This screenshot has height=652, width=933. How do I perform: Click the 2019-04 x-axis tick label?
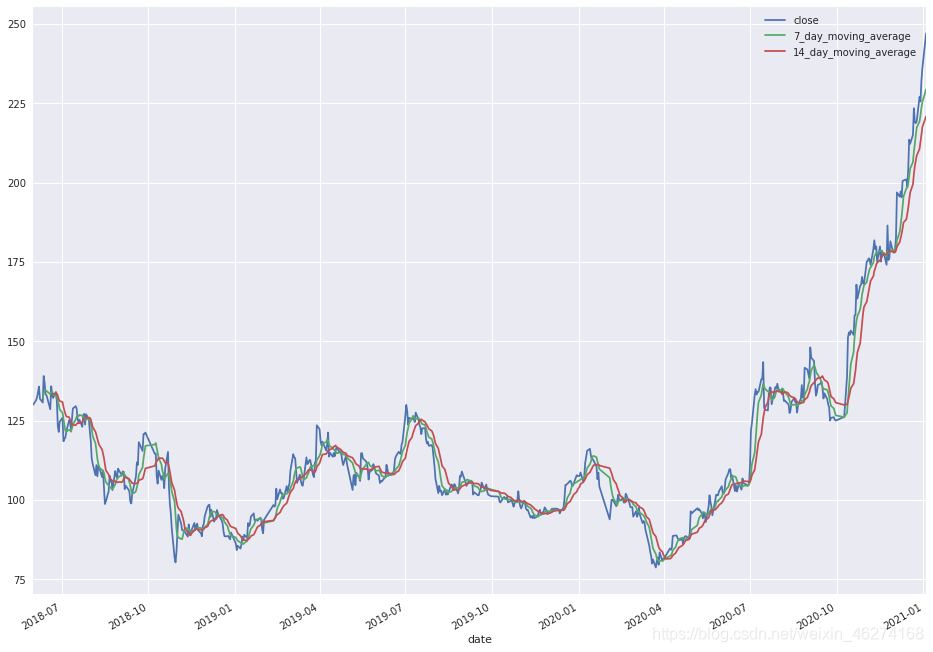pos(299,615)
